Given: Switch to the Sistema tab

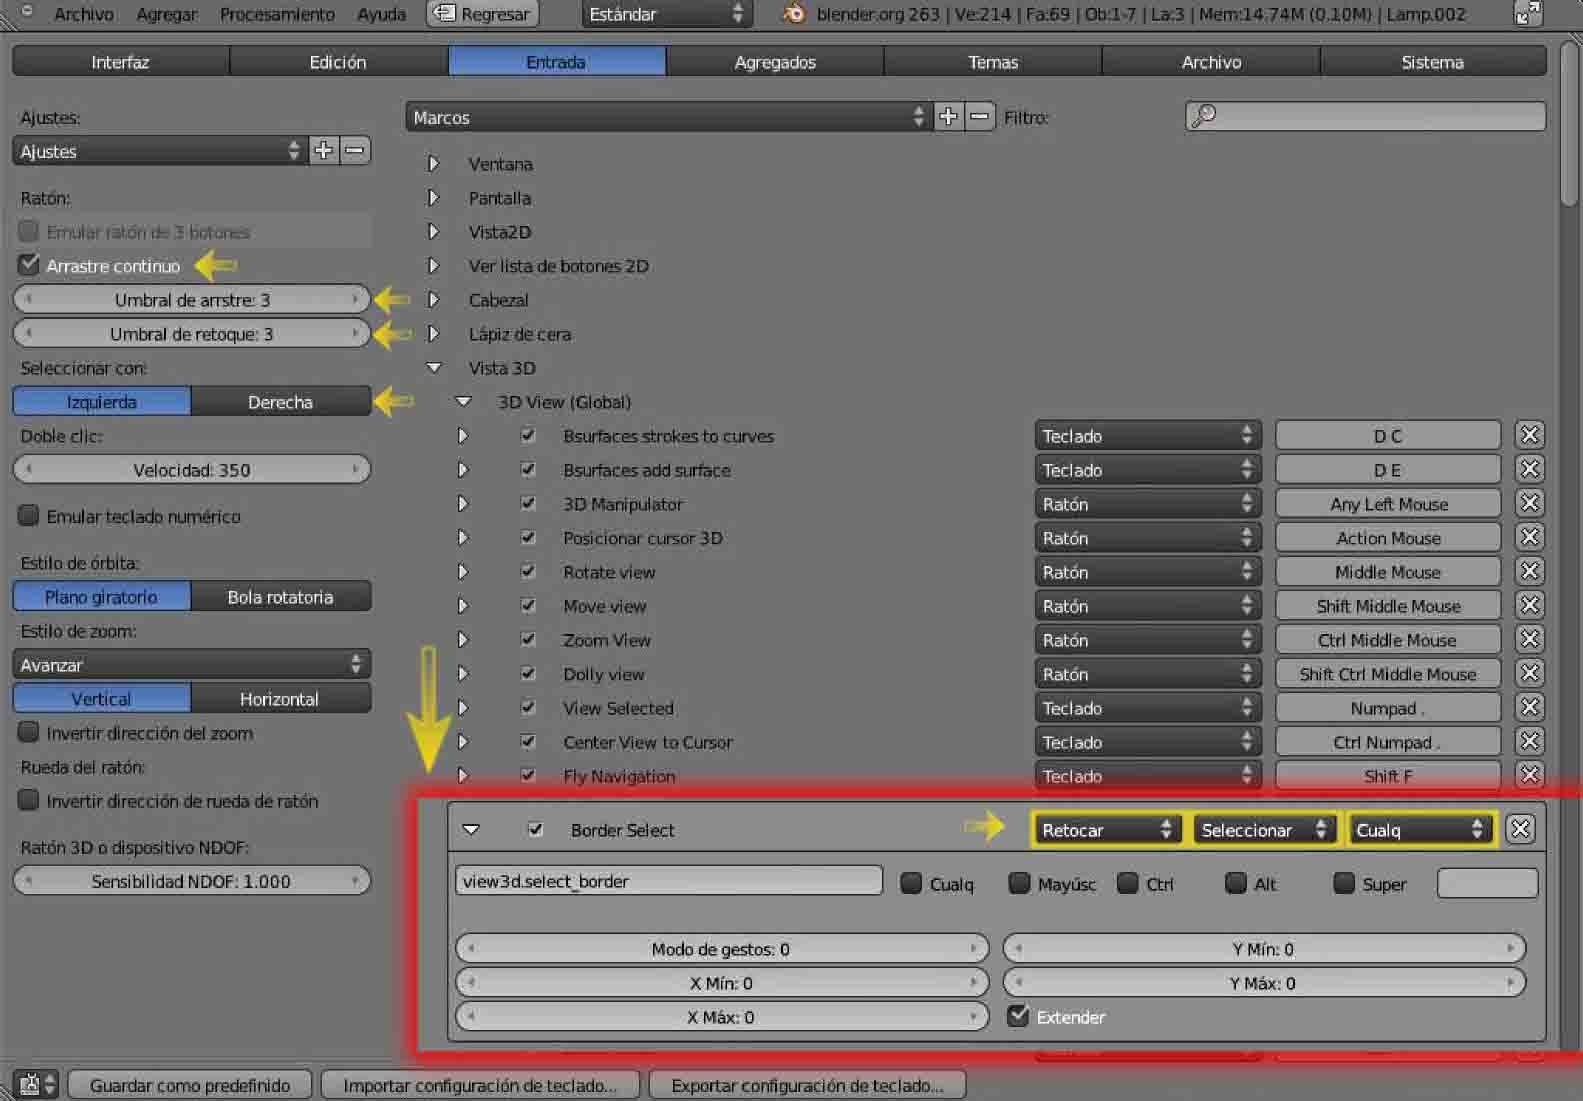Looking at the screenshot, I should pyautogui.click(x=1432, y=62).
